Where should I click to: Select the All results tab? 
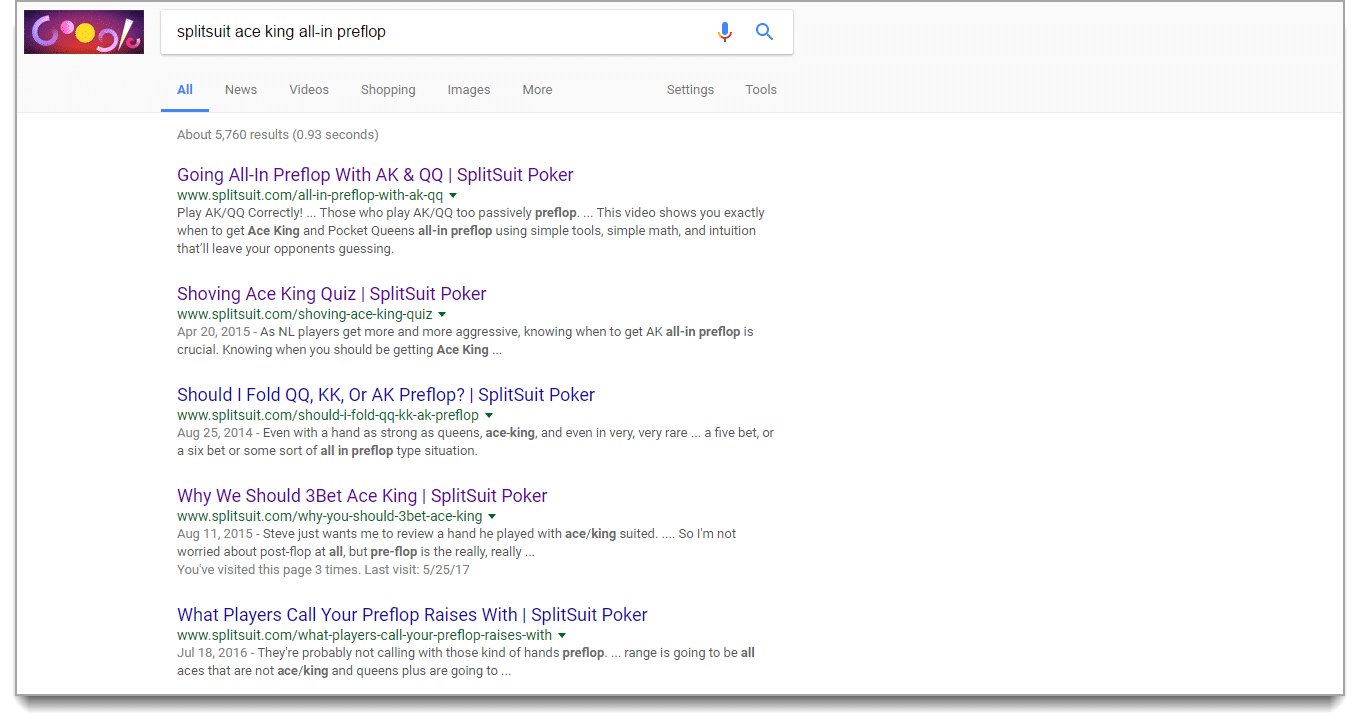point(185,90)
